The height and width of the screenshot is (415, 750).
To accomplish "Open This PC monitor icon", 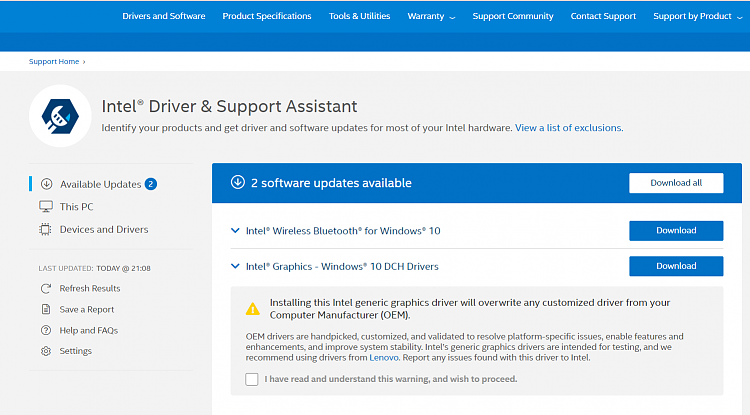I will [x=46, y=207].
